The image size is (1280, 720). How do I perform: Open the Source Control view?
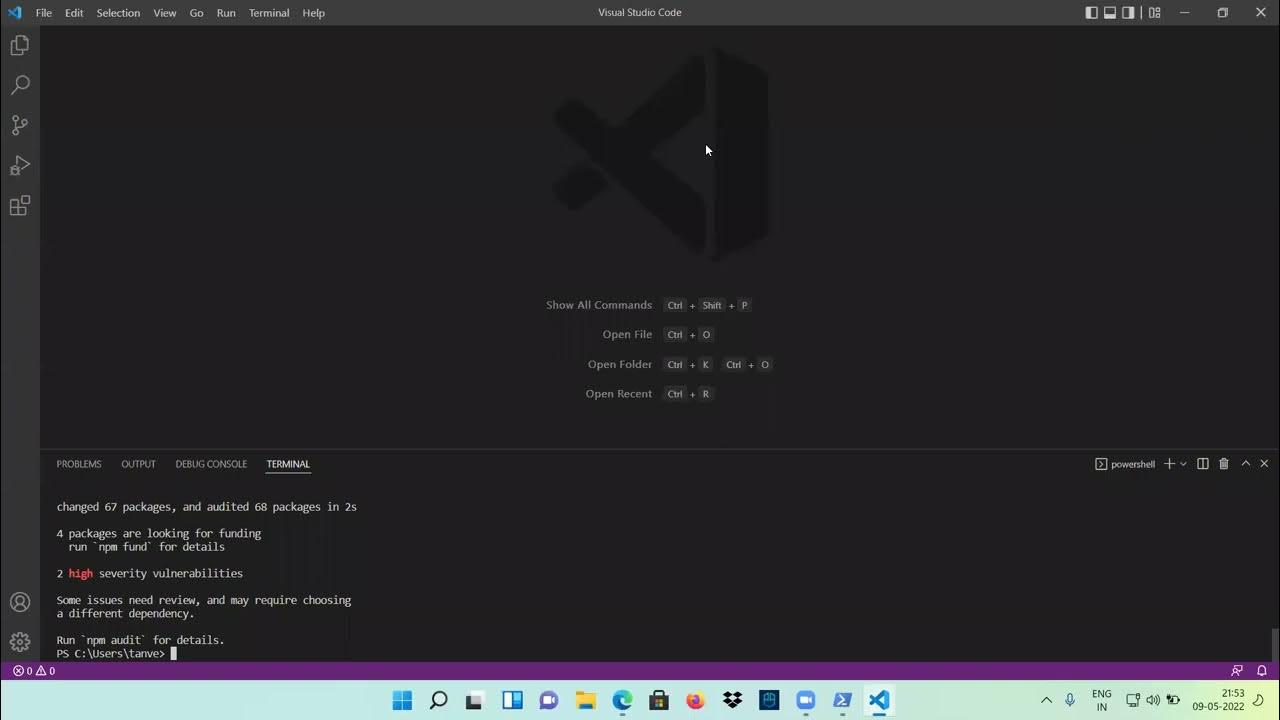[20, 125]
